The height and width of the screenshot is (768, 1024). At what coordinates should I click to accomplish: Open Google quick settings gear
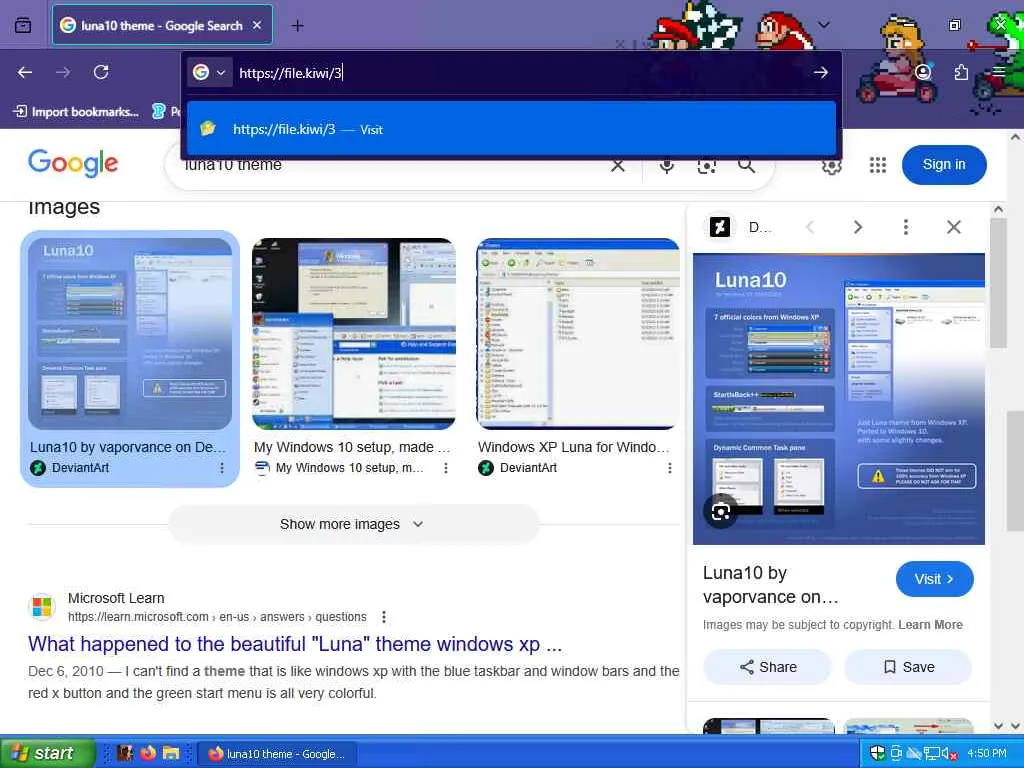coord(831,165)
